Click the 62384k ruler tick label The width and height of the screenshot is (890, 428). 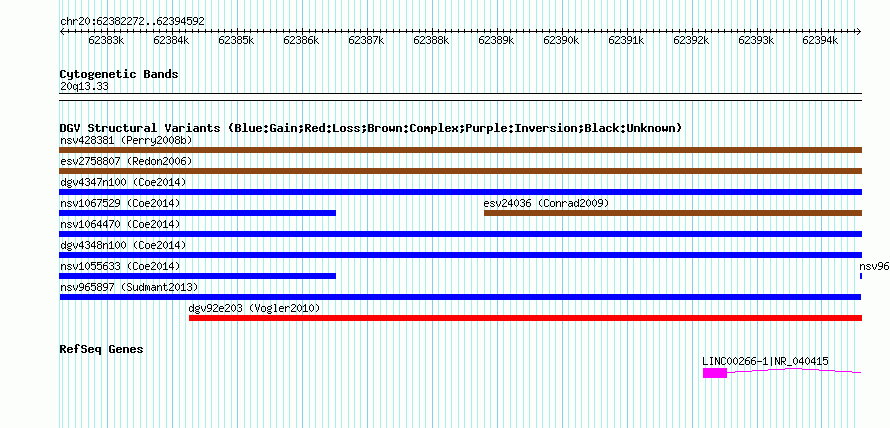tap(171, 40)
